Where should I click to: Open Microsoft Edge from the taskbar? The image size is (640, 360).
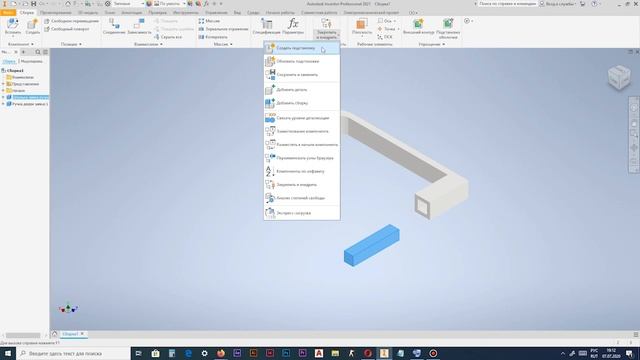coord(188,353)
